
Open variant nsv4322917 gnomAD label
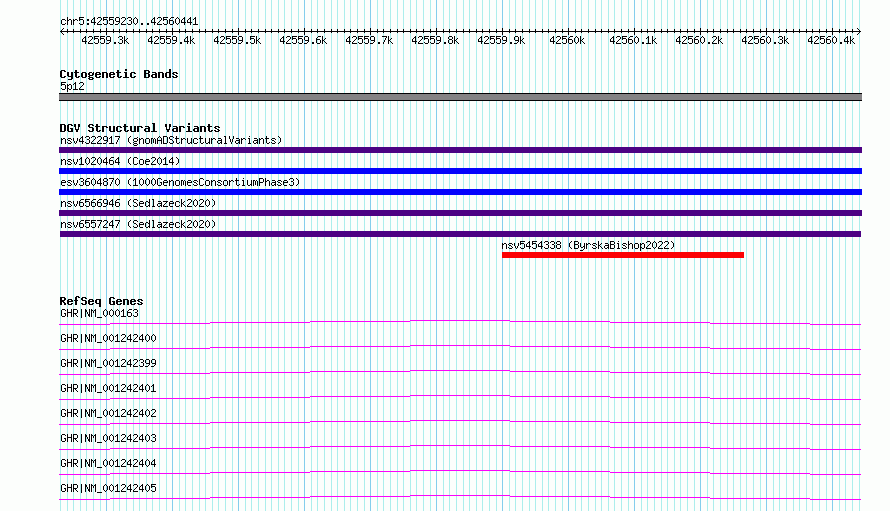[x=171, y=140]
